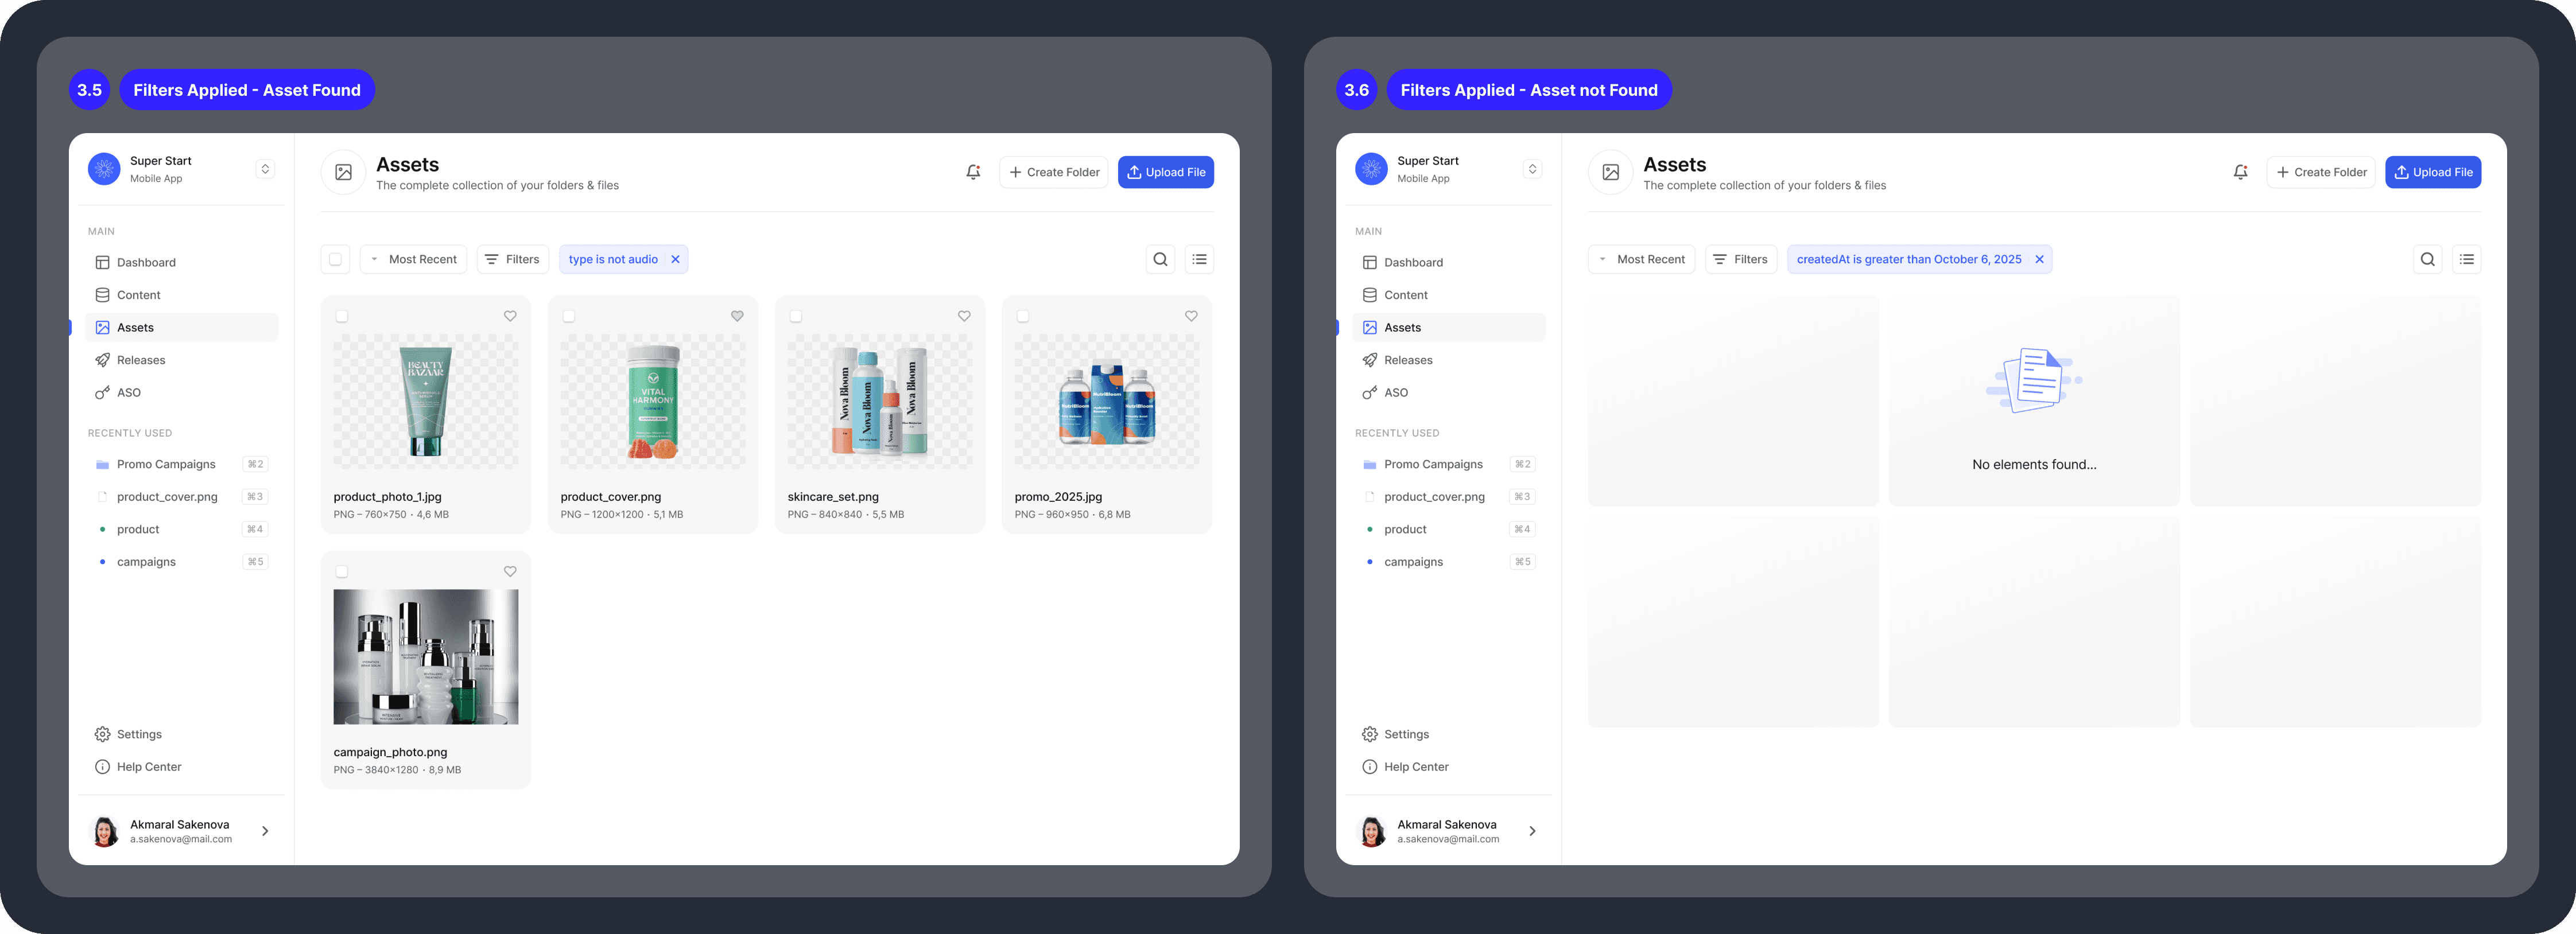Open the Filters panel
2576x934 pixels.
tap(512, 258)
